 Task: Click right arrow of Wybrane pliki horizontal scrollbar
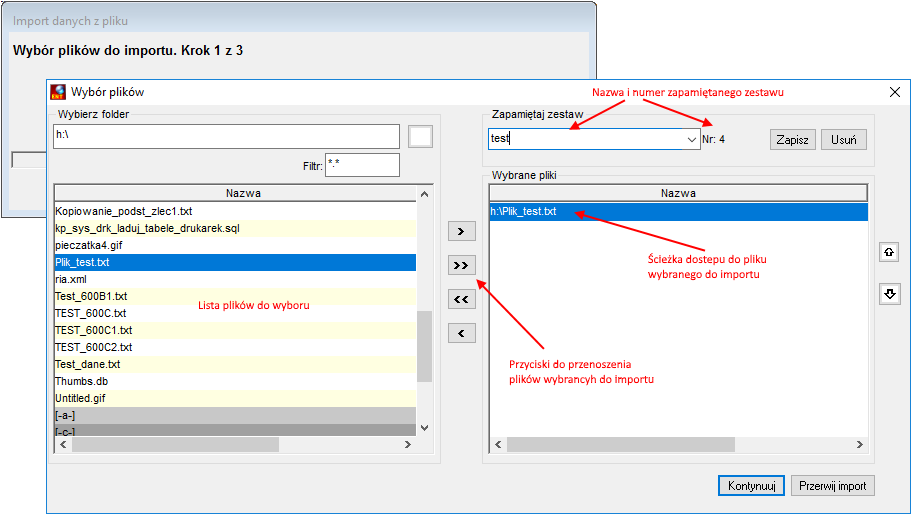860,444
